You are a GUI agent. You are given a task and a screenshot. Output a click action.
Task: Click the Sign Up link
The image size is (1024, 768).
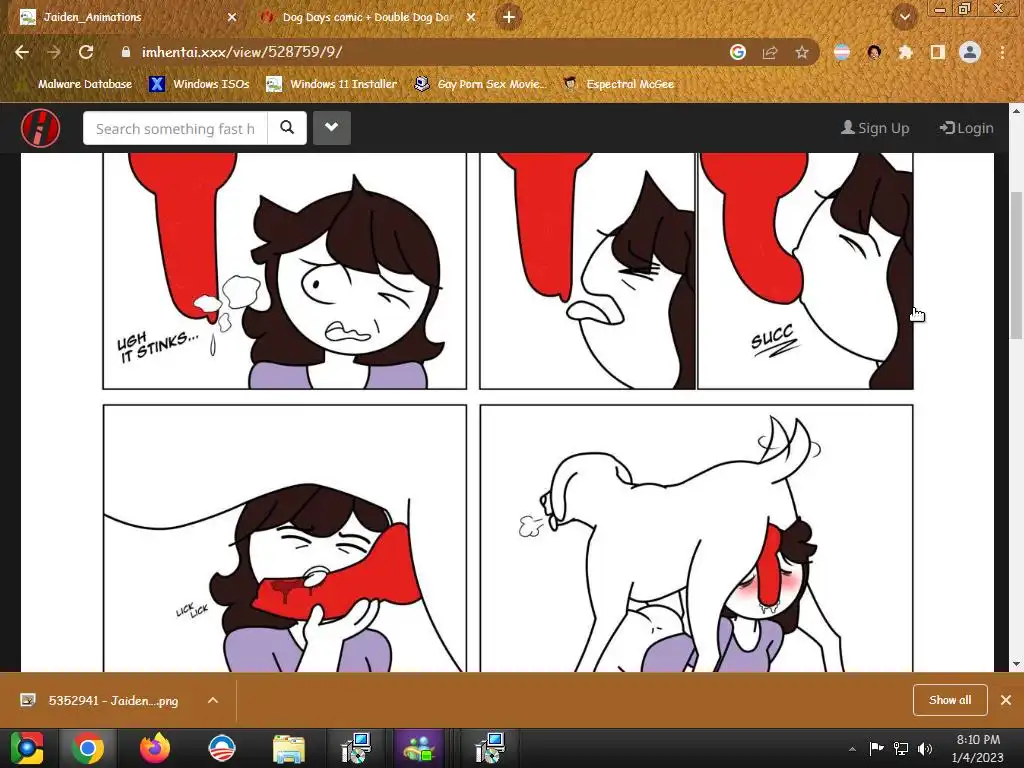point(875,128)
